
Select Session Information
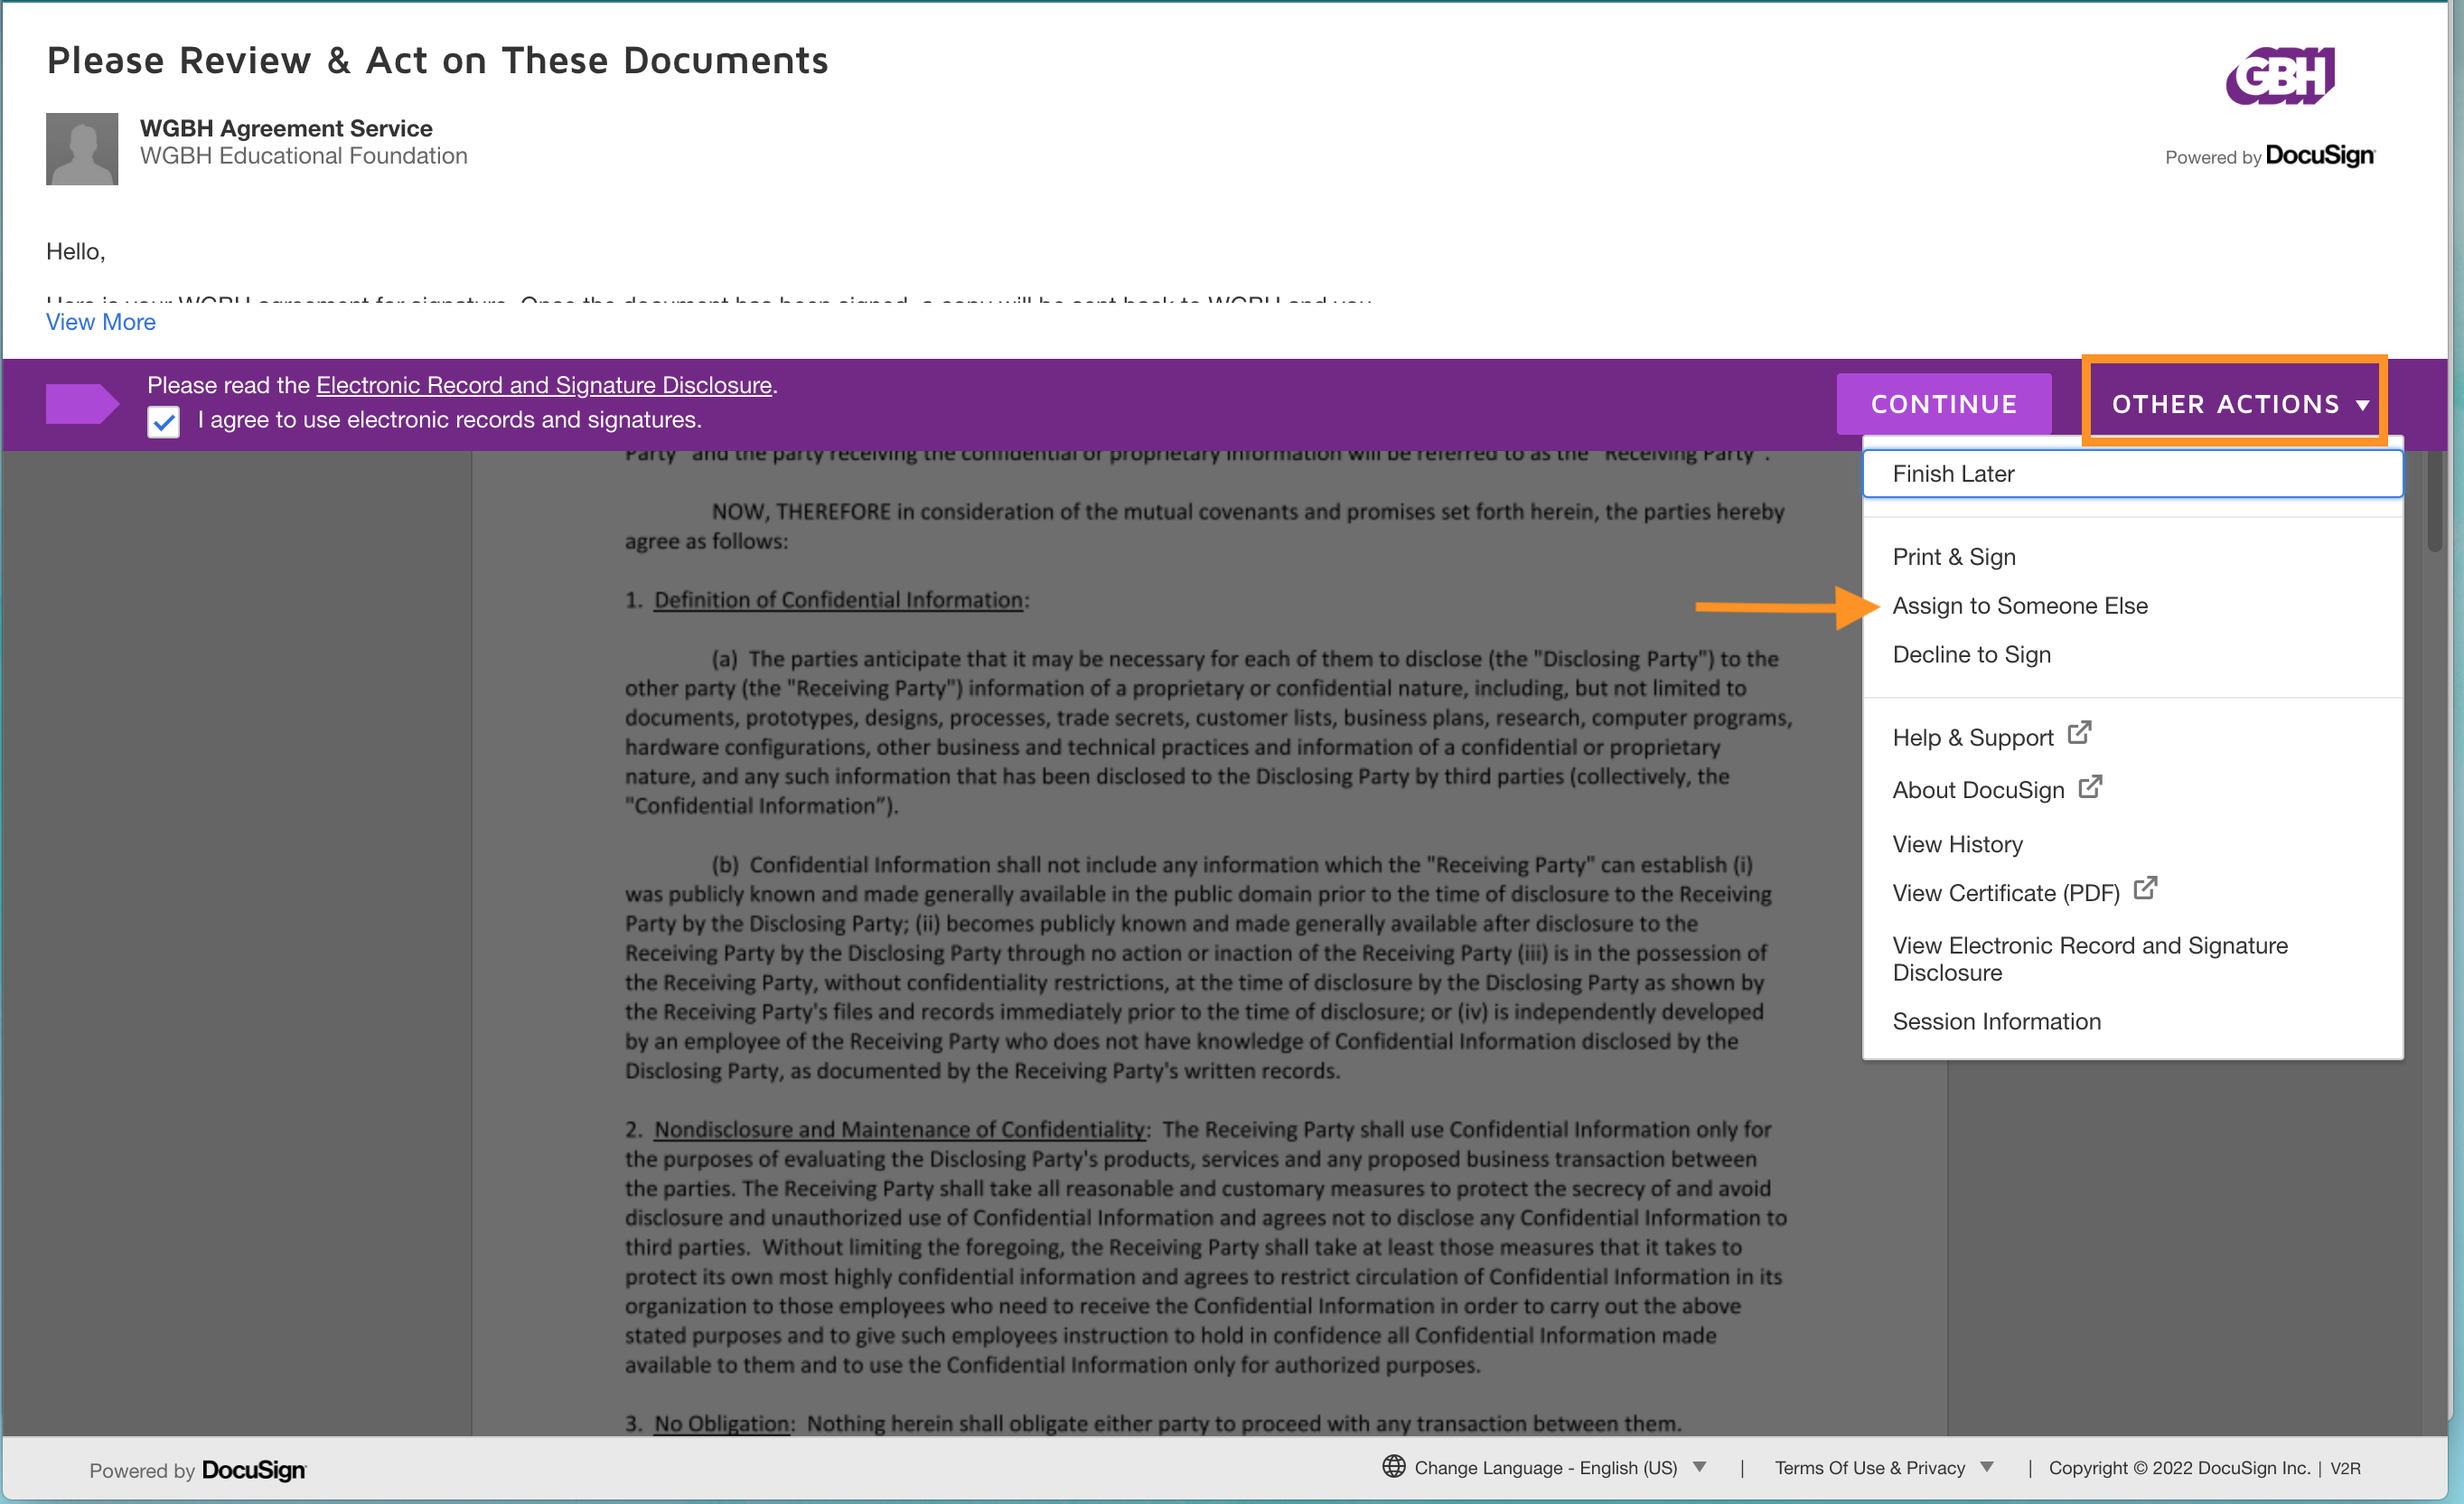(1996, 1021)
